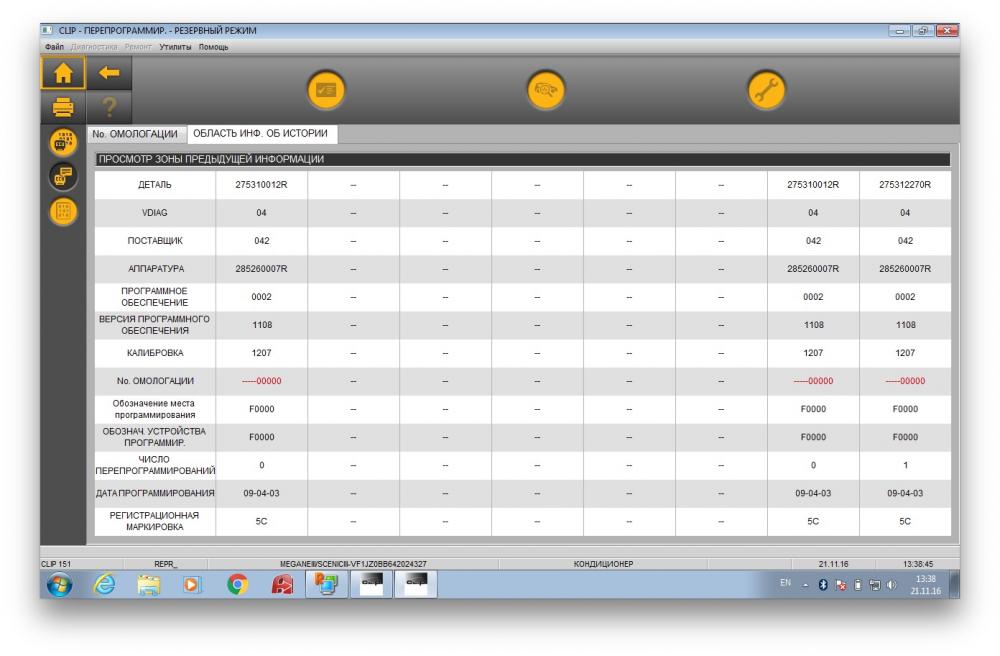The width and height of the screenshot is (1000, 656).
Task: Click the EN language indicator in tray
Action: coord(785,583)
